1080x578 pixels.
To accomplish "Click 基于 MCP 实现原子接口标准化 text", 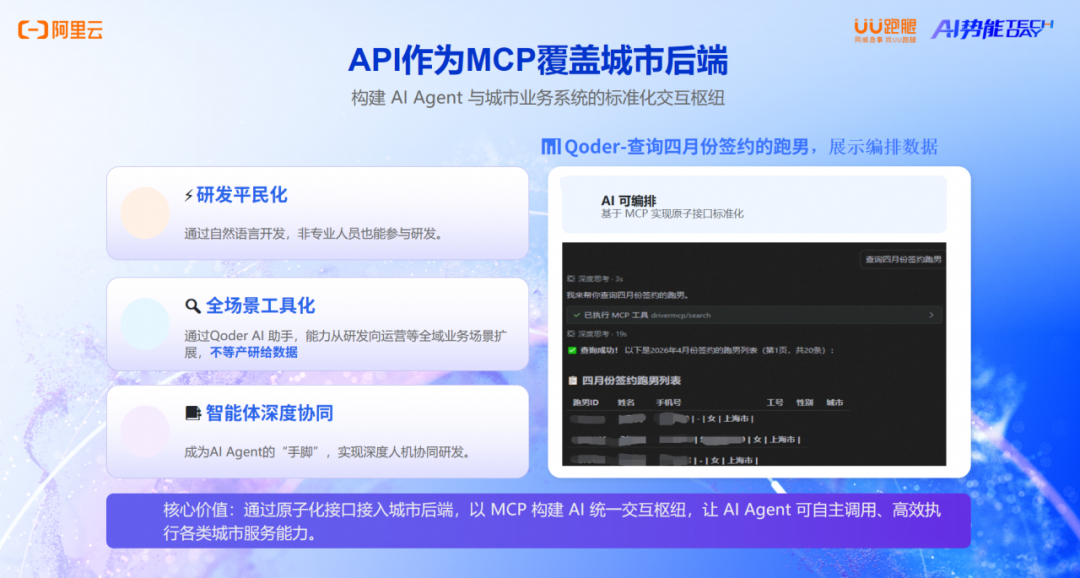I will click(672, 214).
